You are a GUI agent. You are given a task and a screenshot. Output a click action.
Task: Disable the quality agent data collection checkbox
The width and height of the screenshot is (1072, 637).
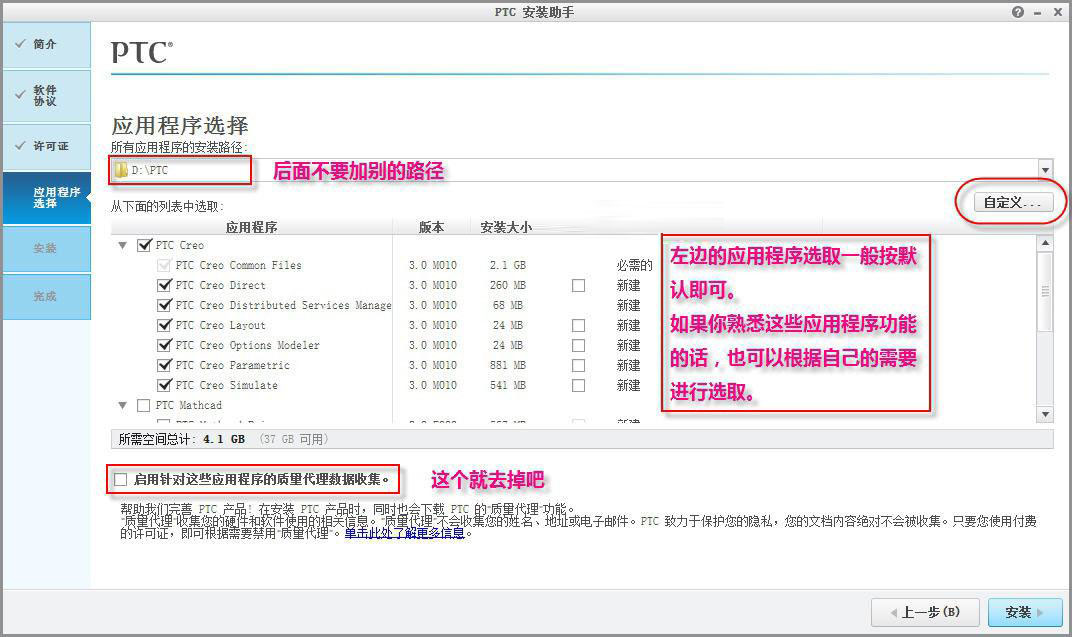click(118, 479)
